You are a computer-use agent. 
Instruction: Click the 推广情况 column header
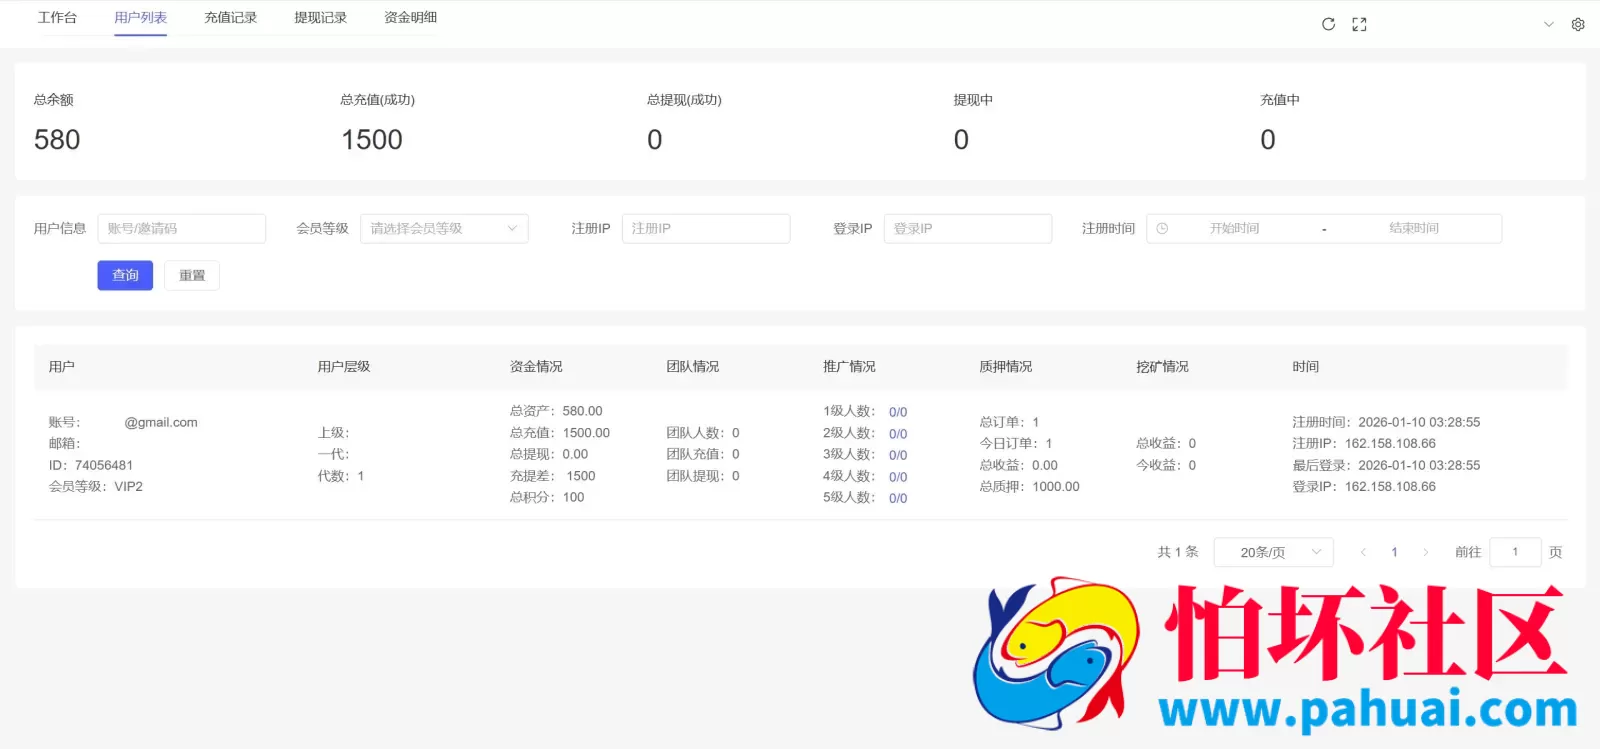click(x=849, y=367)
